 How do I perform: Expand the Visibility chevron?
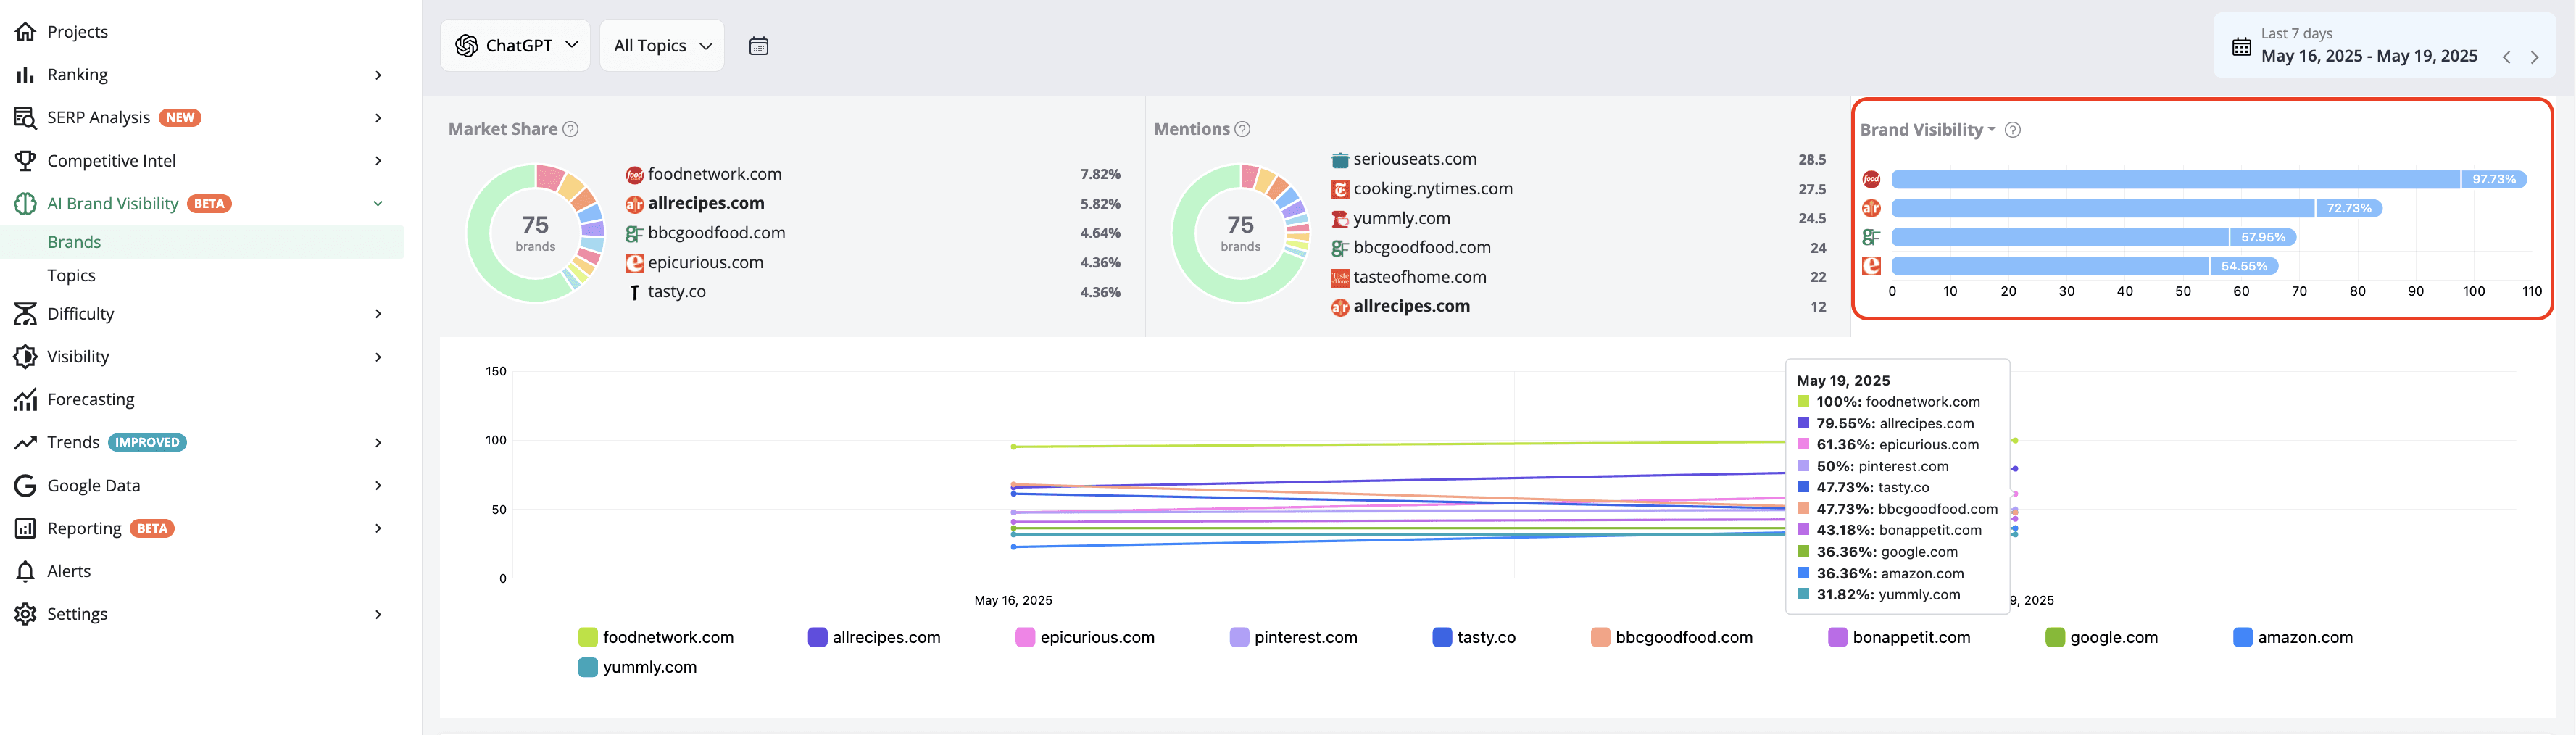[378, 357]
